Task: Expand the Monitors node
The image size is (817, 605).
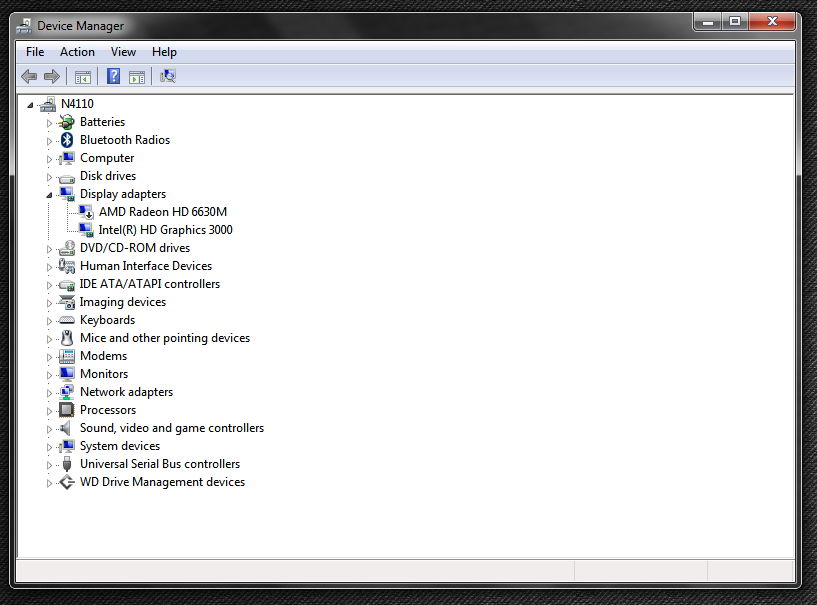Action: pyautogui.click(x=49, y=375)
